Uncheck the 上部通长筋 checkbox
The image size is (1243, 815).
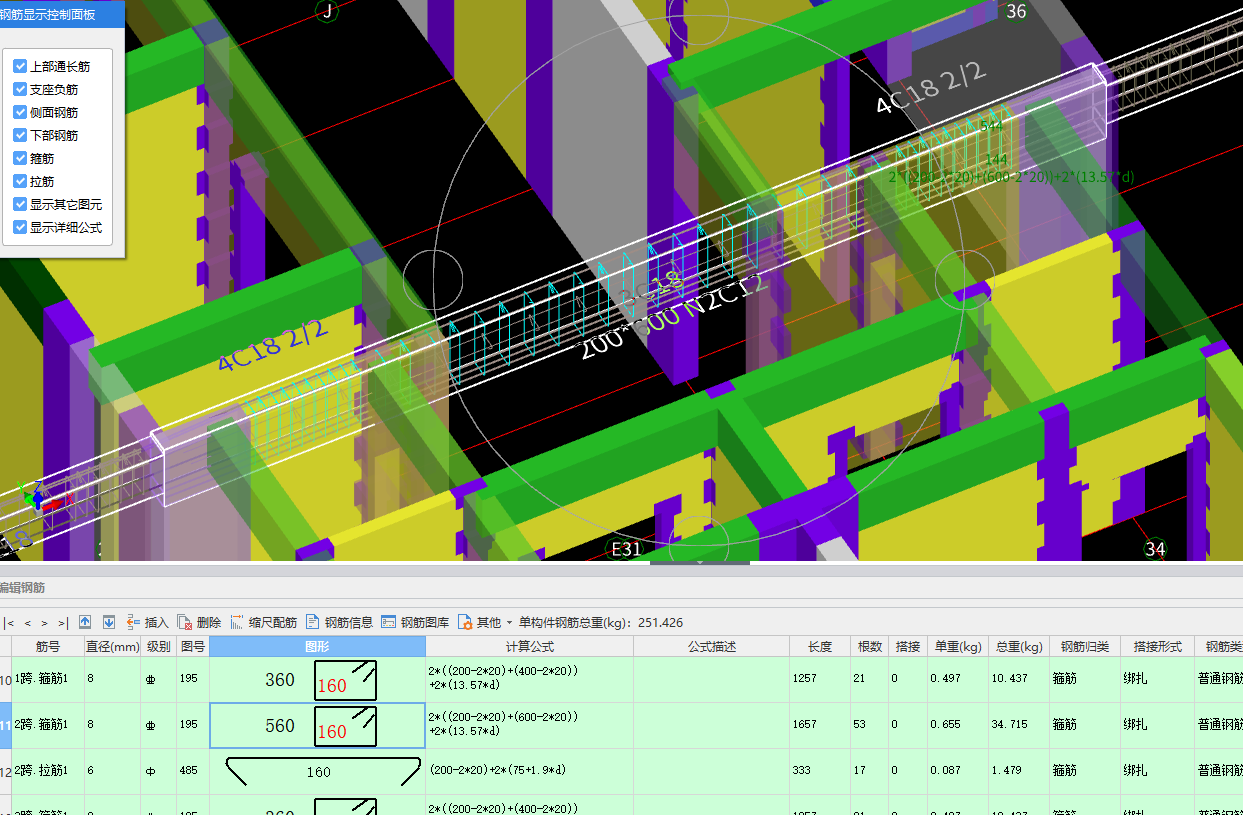click(20, 66)
